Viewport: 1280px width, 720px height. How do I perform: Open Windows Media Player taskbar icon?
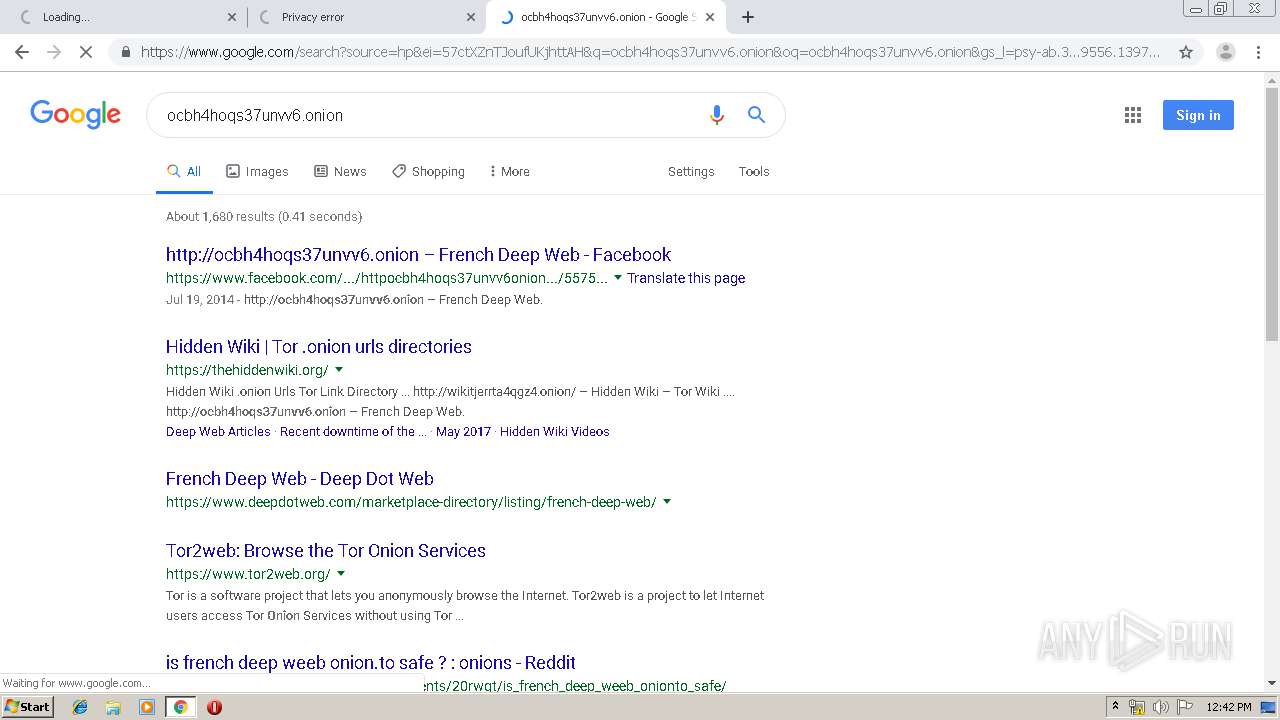point(147,707)
